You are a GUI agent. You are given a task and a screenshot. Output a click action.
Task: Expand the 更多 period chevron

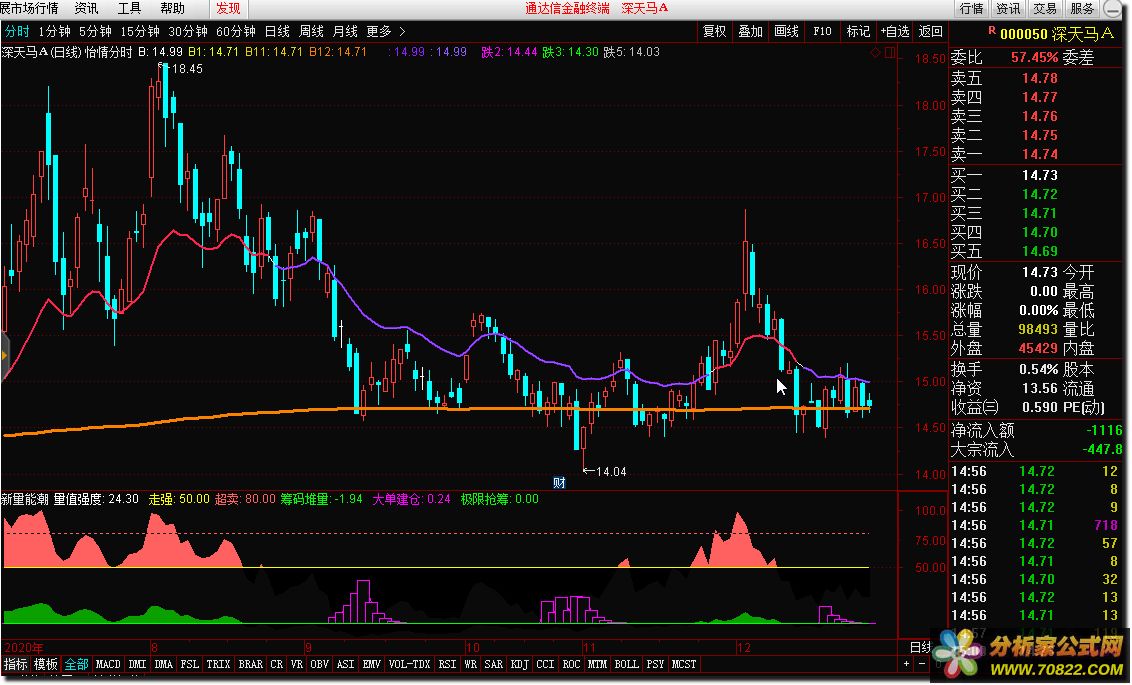(x=402, y=32)
